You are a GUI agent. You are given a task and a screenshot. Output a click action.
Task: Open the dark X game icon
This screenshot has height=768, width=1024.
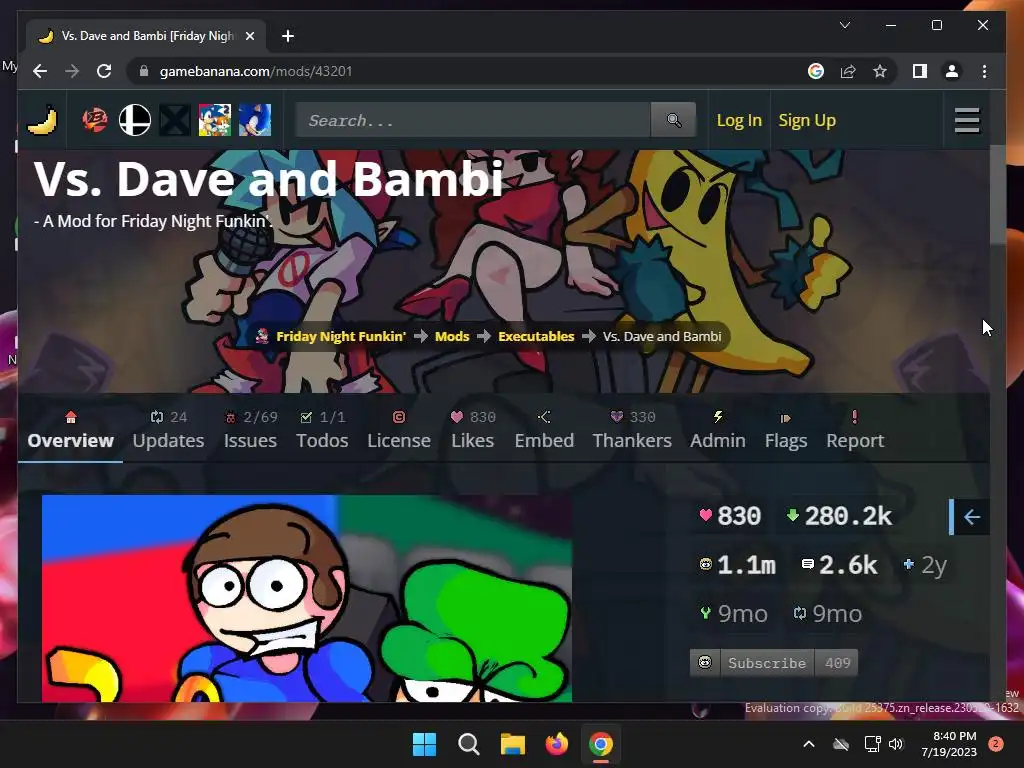(175, 120)
